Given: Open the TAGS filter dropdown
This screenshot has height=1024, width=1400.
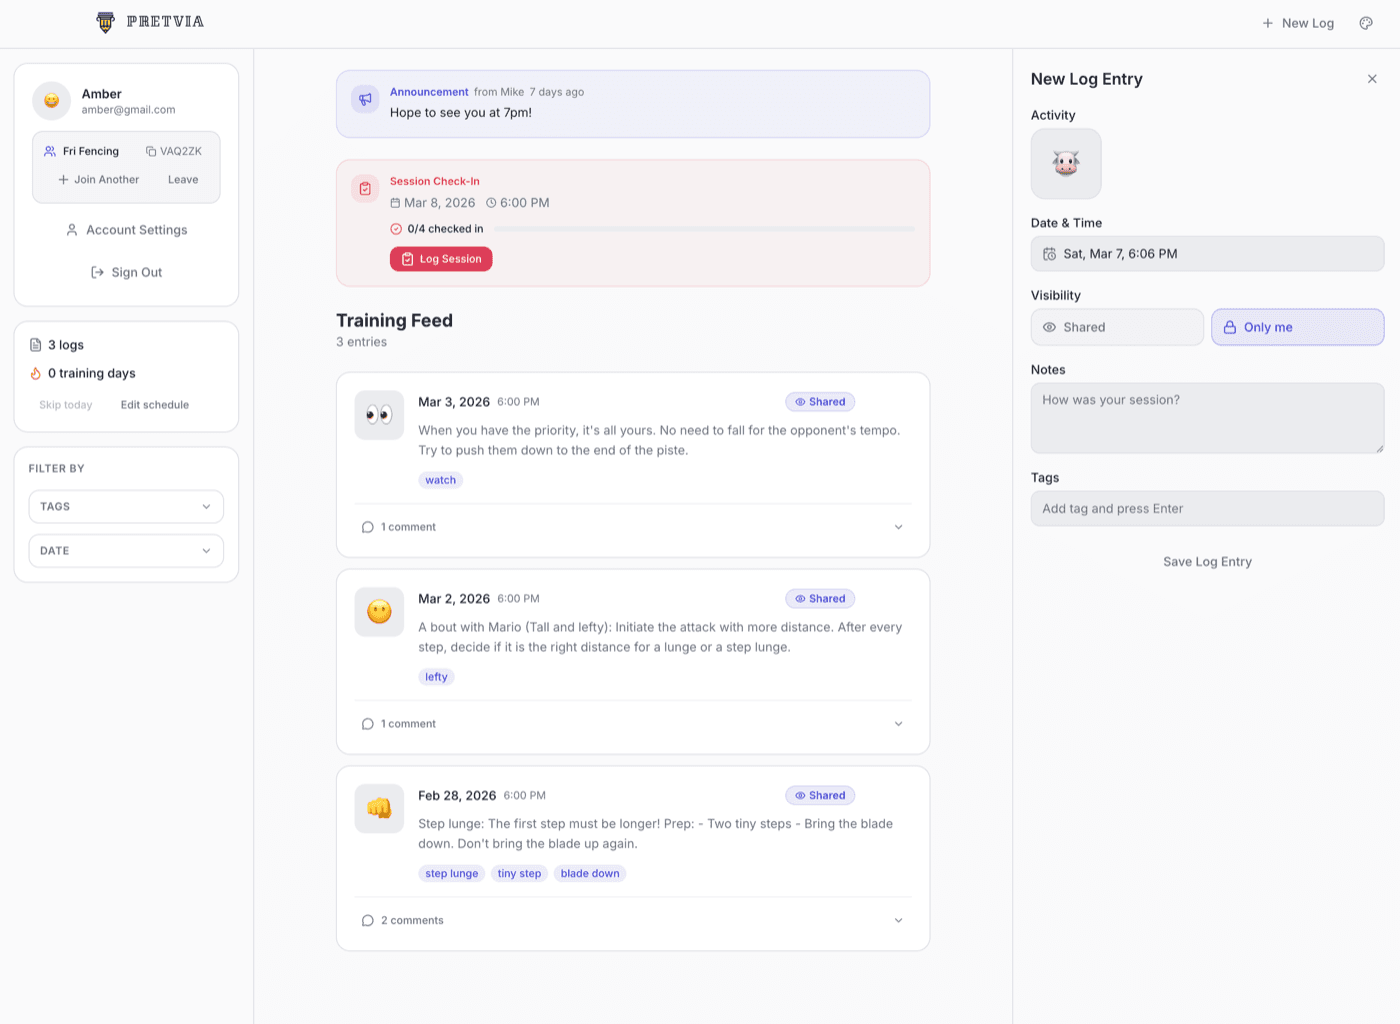Looking at the screenshot, I should pyautogui.click(x=126, y=506).
